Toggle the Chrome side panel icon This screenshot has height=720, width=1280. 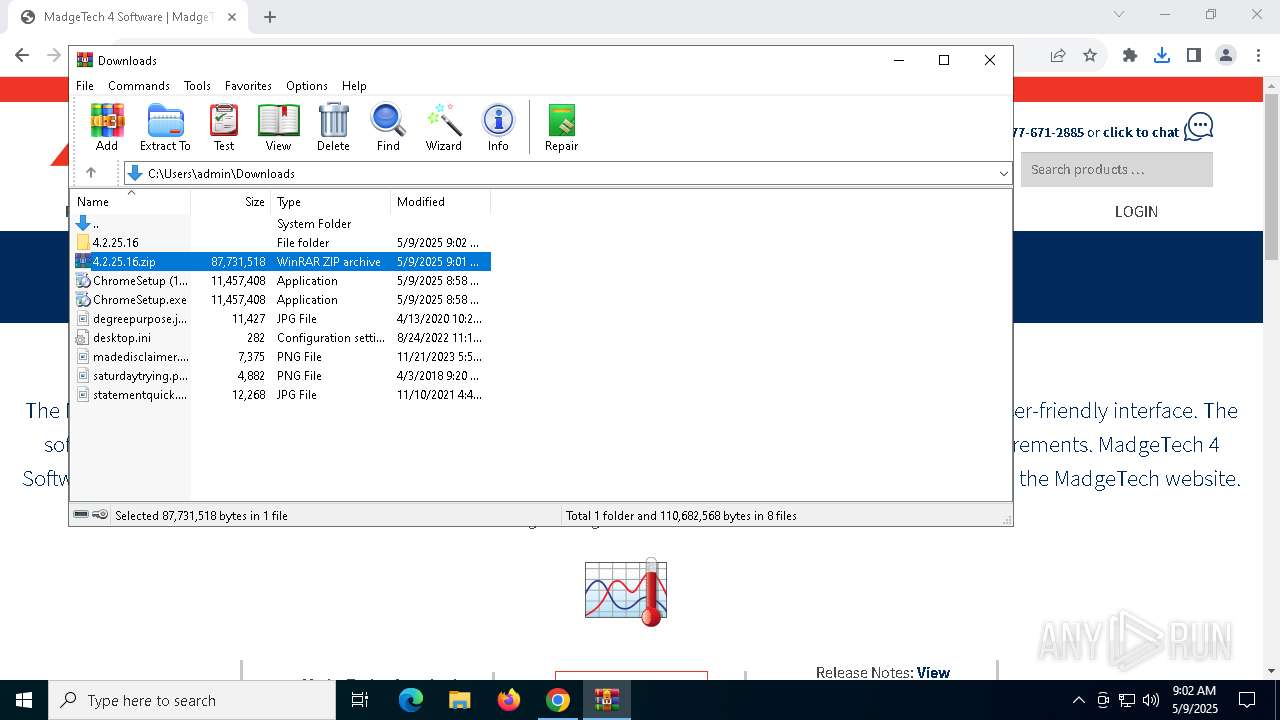1194,55
